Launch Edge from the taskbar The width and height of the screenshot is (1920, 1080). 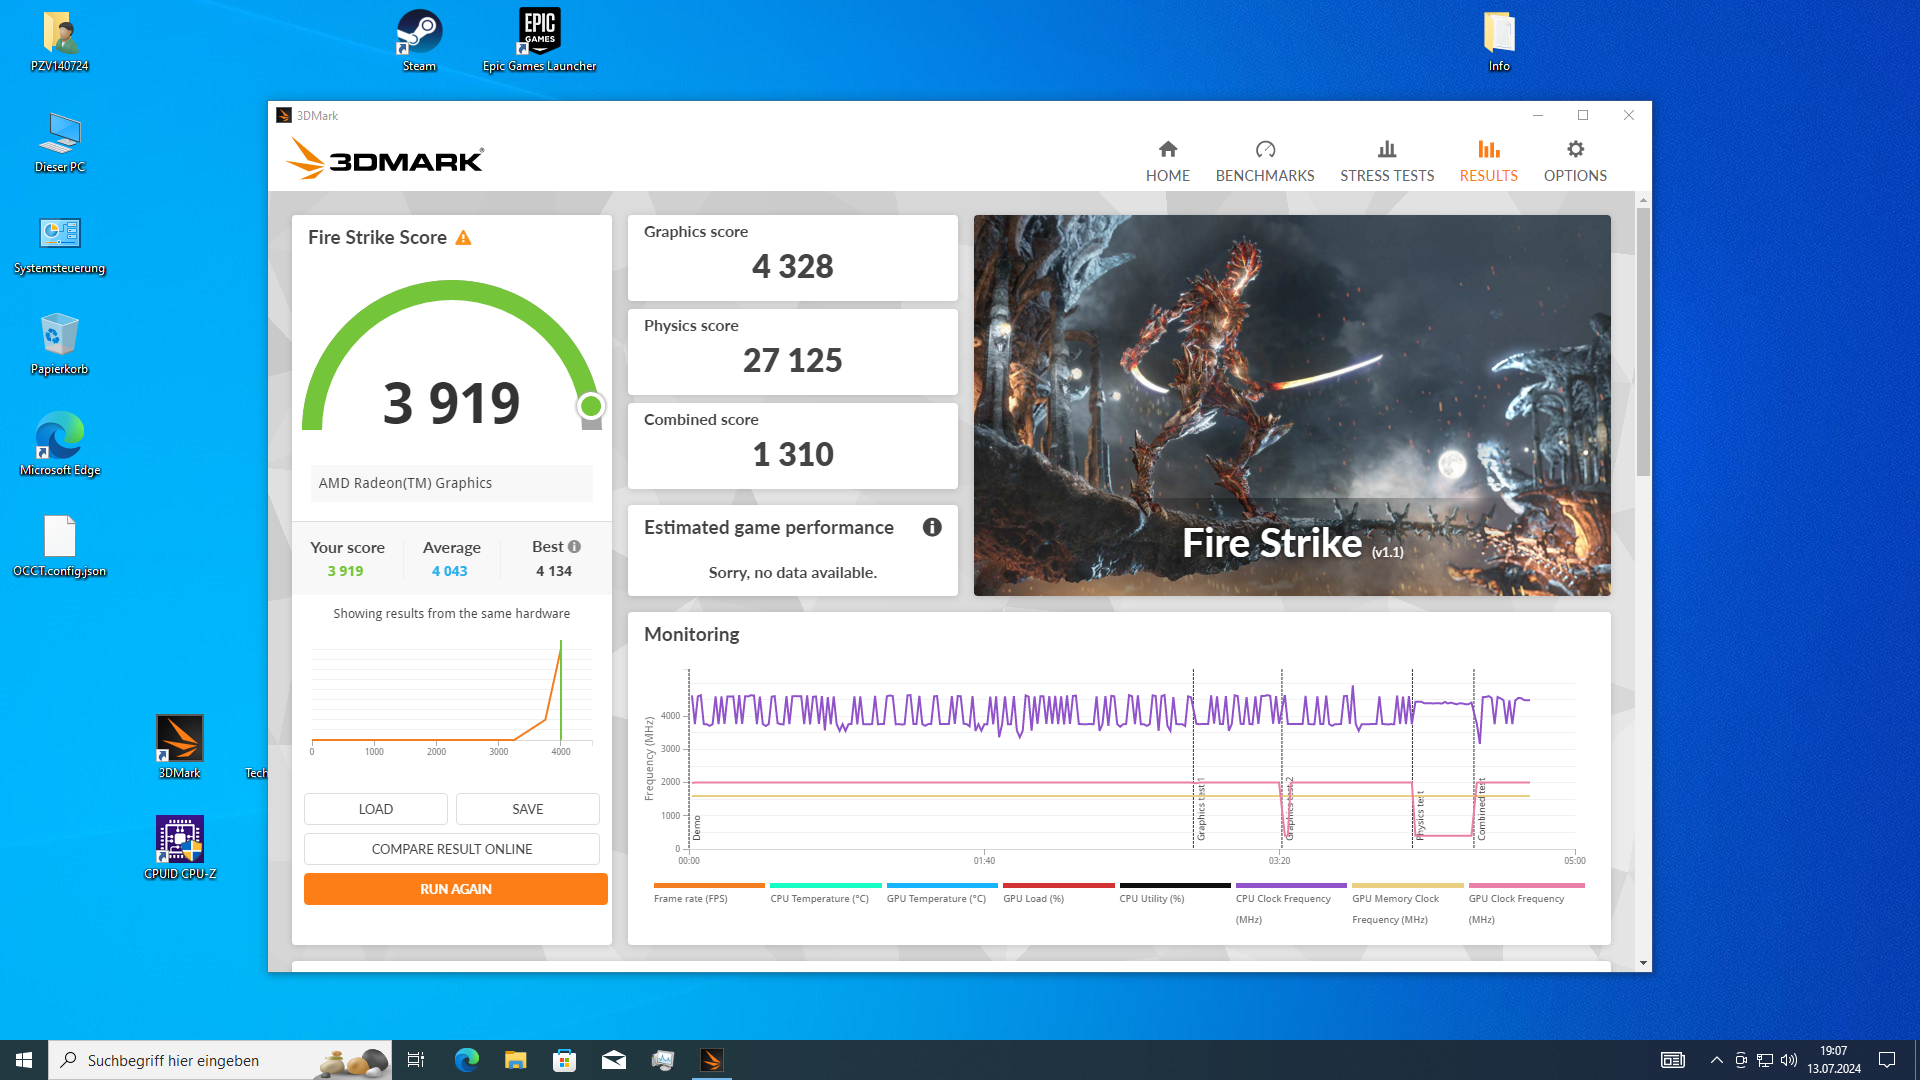[466, 1060]
